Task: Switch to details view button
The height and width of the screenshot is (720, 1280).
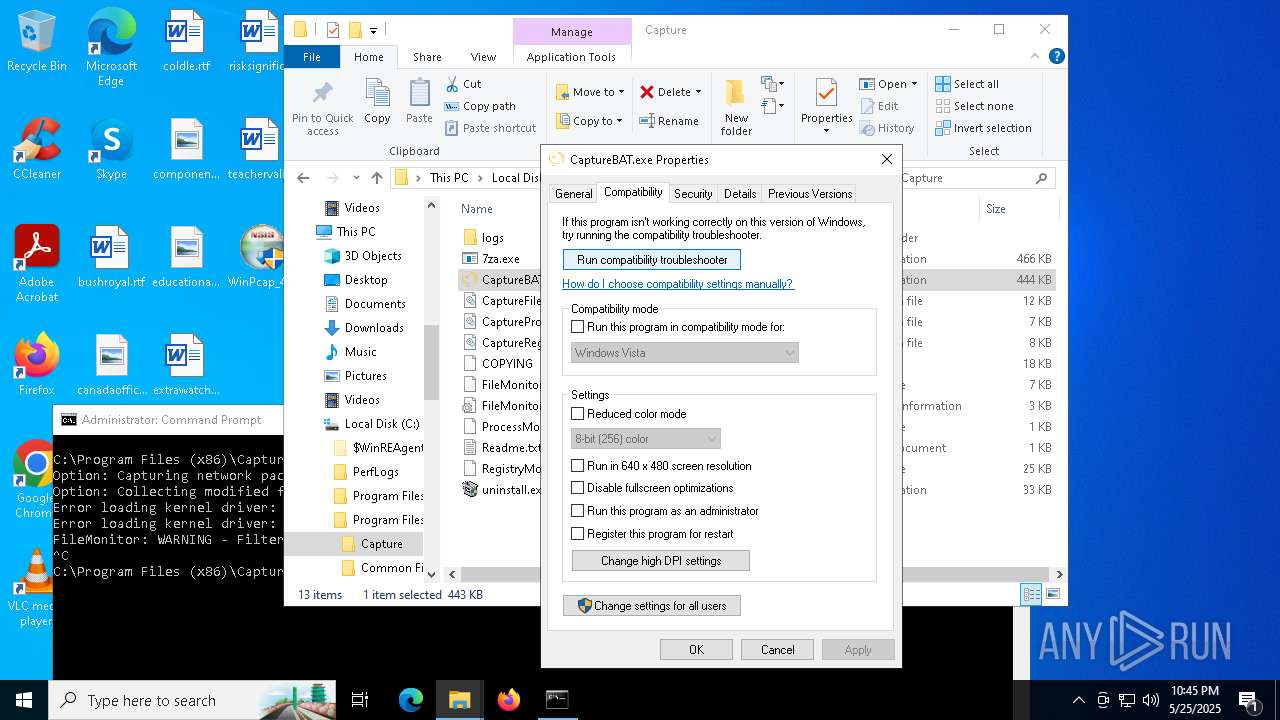Action: [1031, 594]
